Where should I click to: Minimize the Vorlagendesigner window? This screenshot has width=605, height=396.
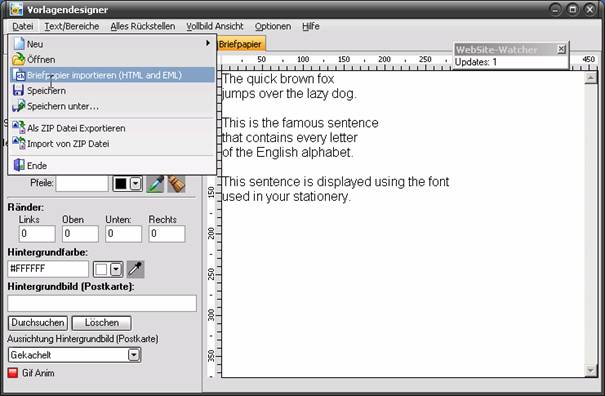coord(555,9)
